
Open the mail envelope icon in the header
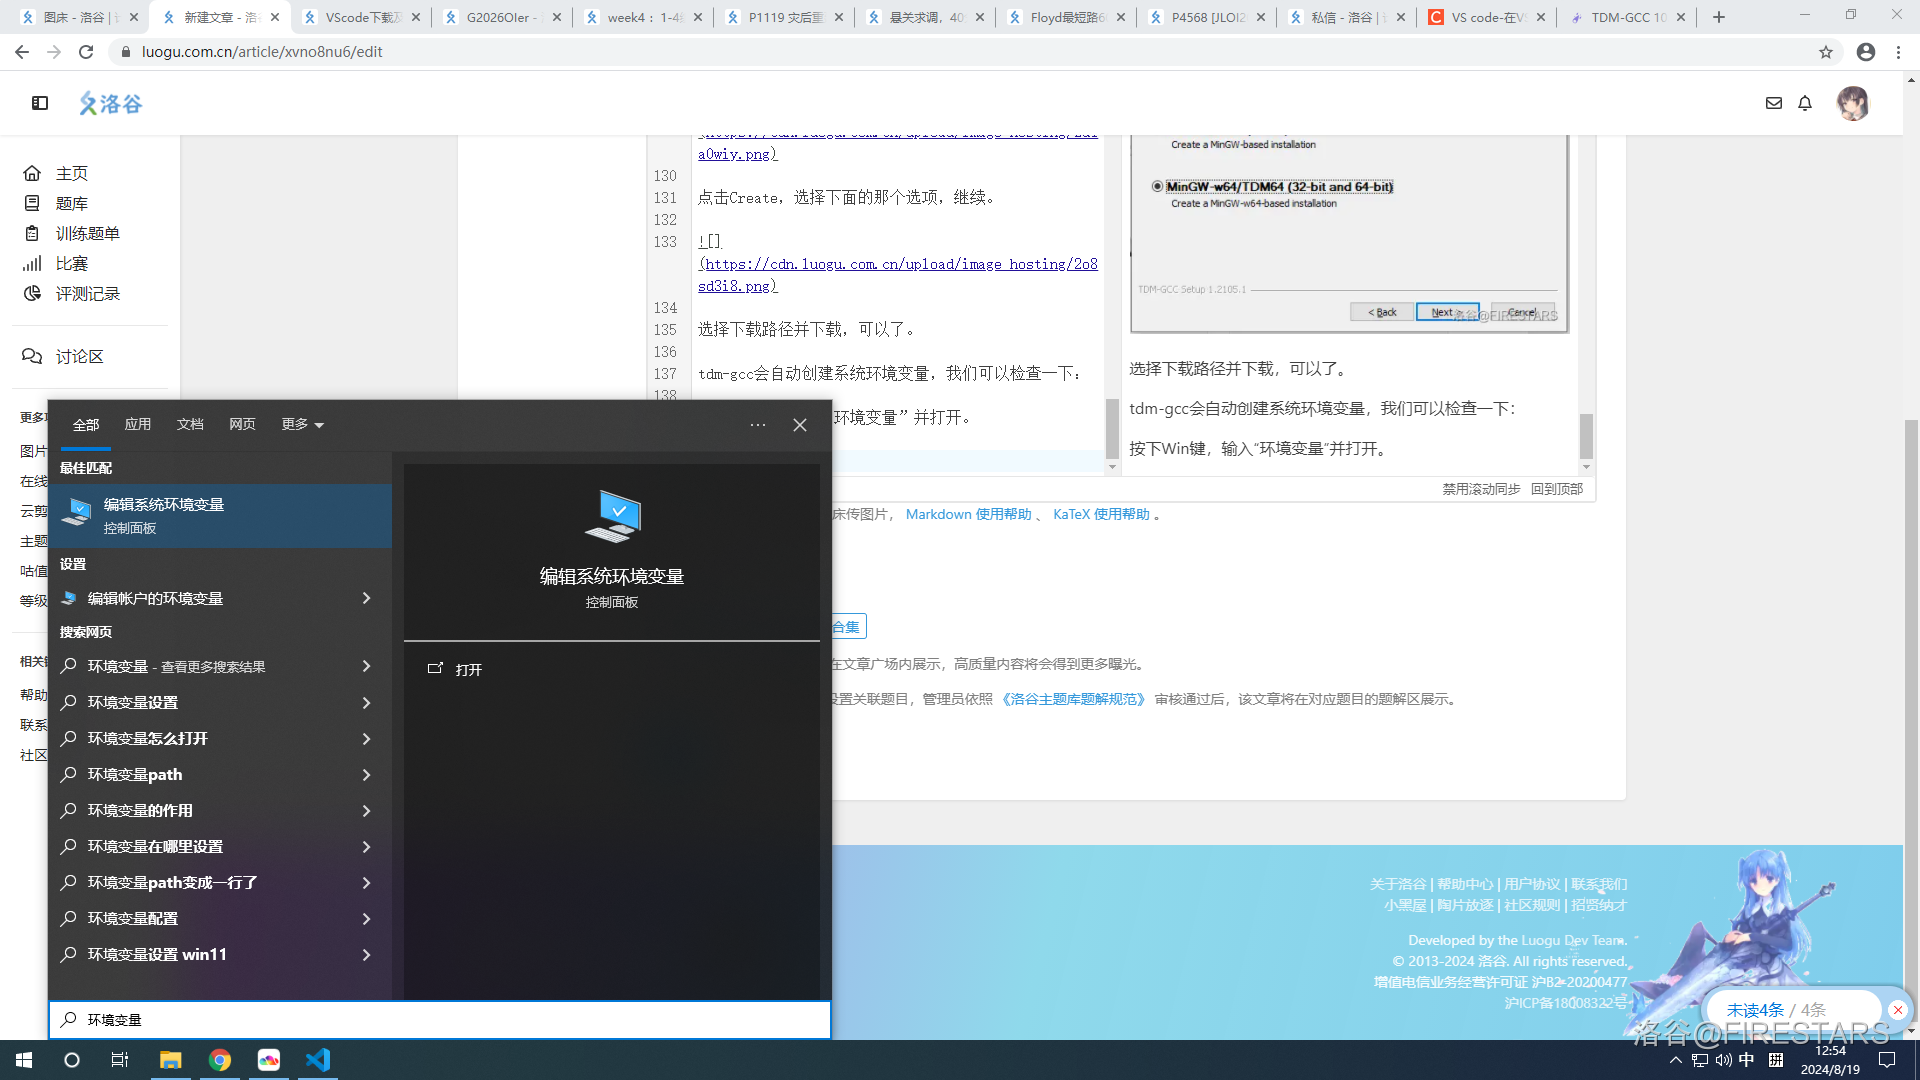1774,103
